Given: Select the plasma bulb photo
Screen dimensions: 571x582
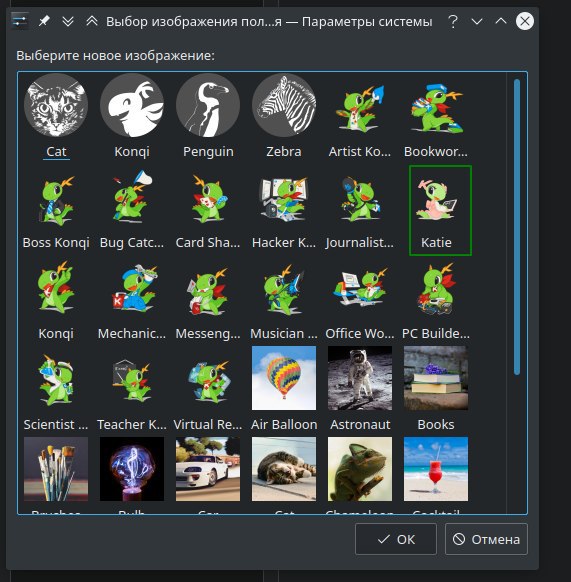Looking at the screenshot, I should pos(132,469).
